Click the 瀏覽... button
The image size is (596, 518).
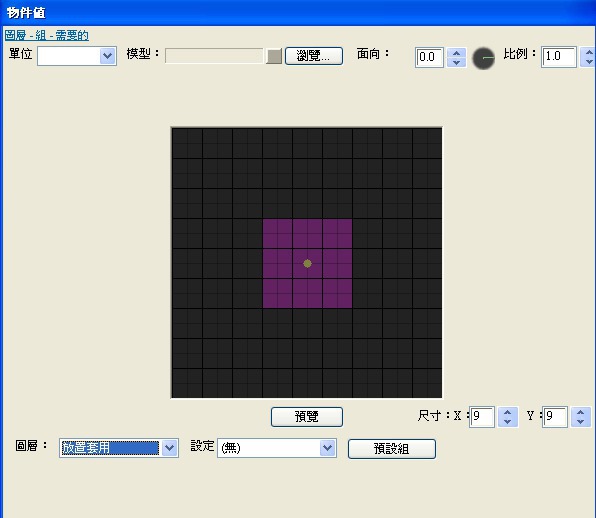pyautogui.click(x=314, y=56)
